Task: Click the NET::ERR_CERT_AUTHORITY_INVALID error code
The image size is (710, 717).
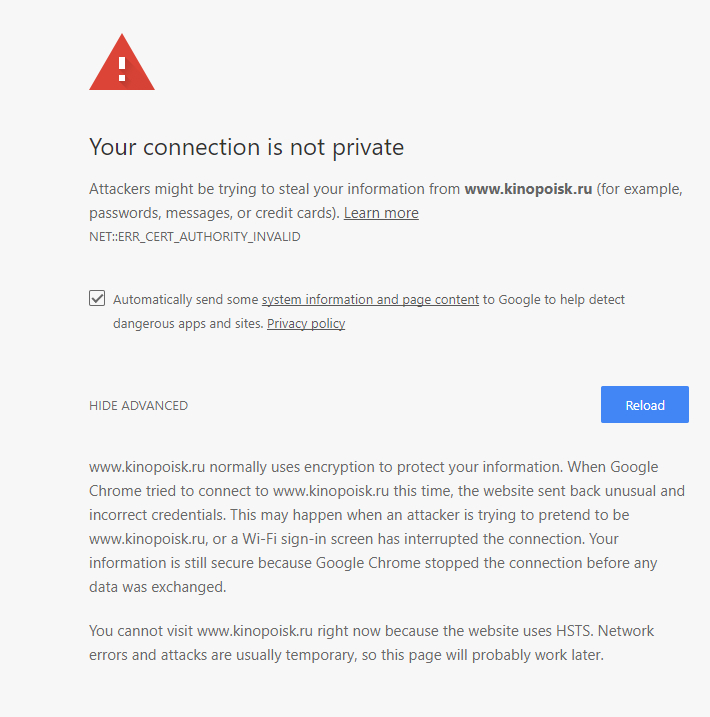Action: click(x=195, y=237)
